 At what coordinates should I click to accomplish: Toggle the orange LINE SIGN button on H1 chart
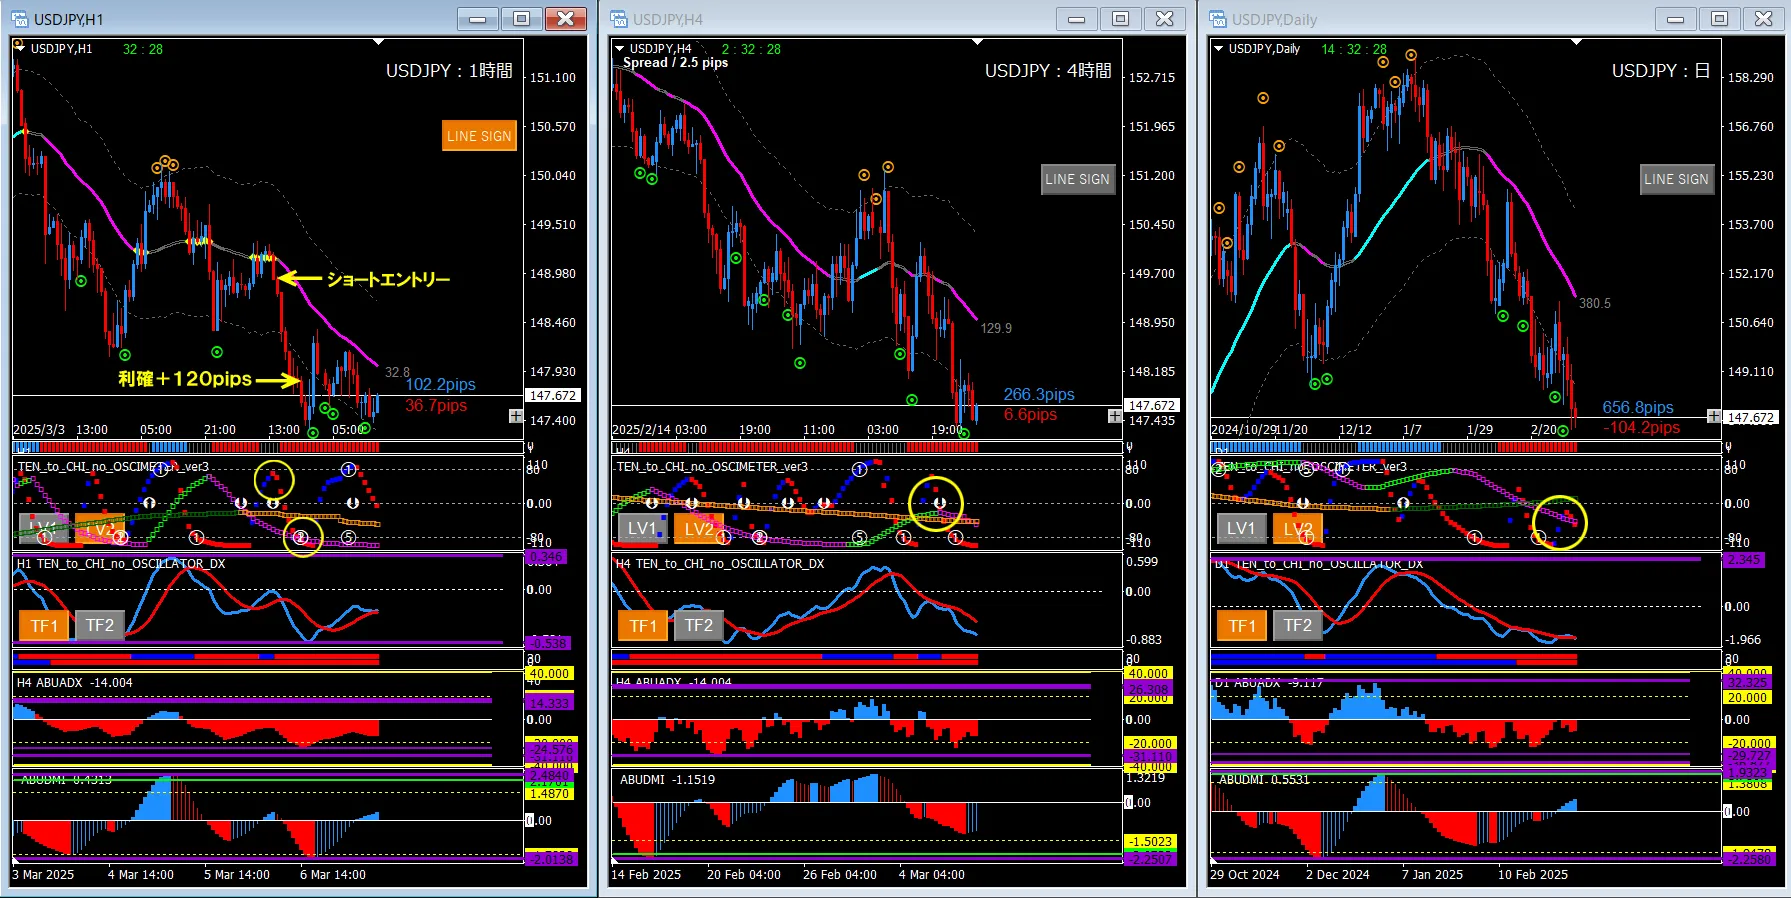click(479, 136)
